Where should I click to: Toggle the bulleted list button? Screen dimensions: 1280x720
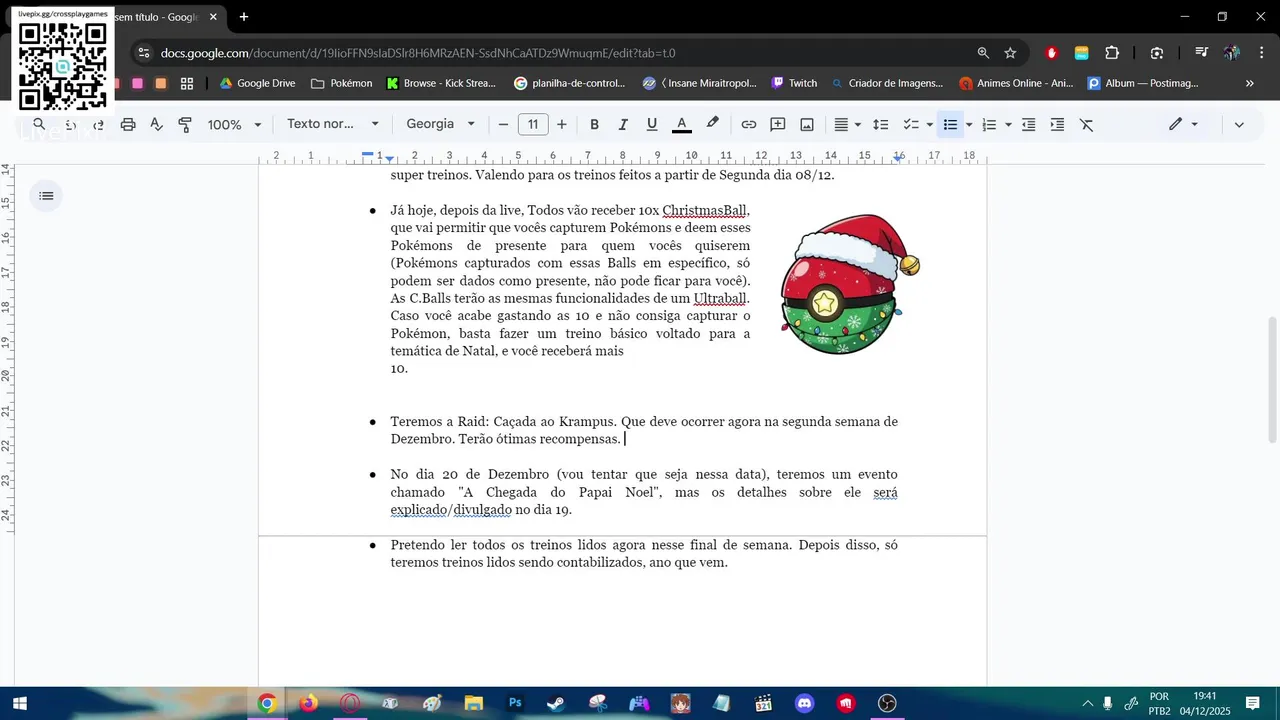tap(950, 125)
